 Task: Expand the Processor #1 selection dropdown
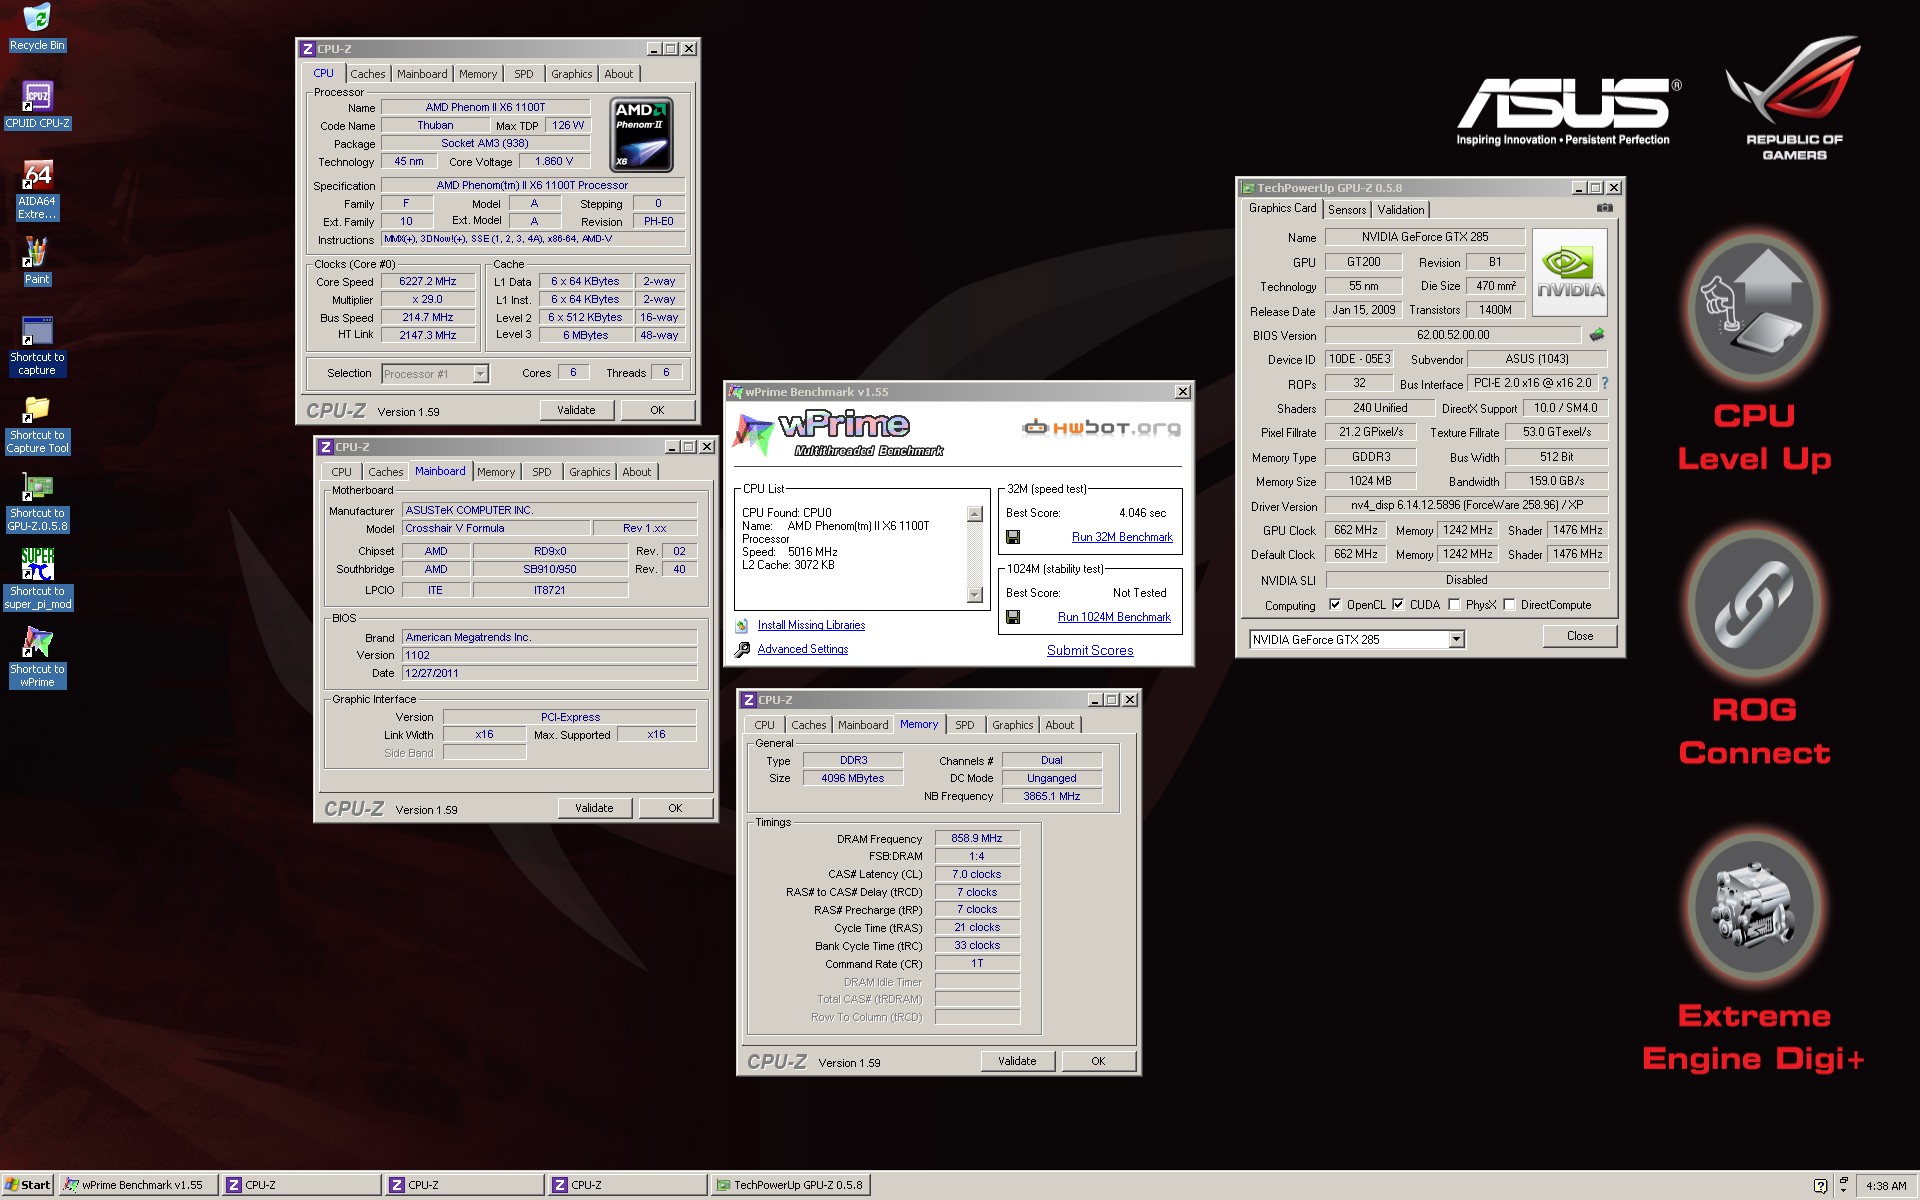(x=480, y=374)
